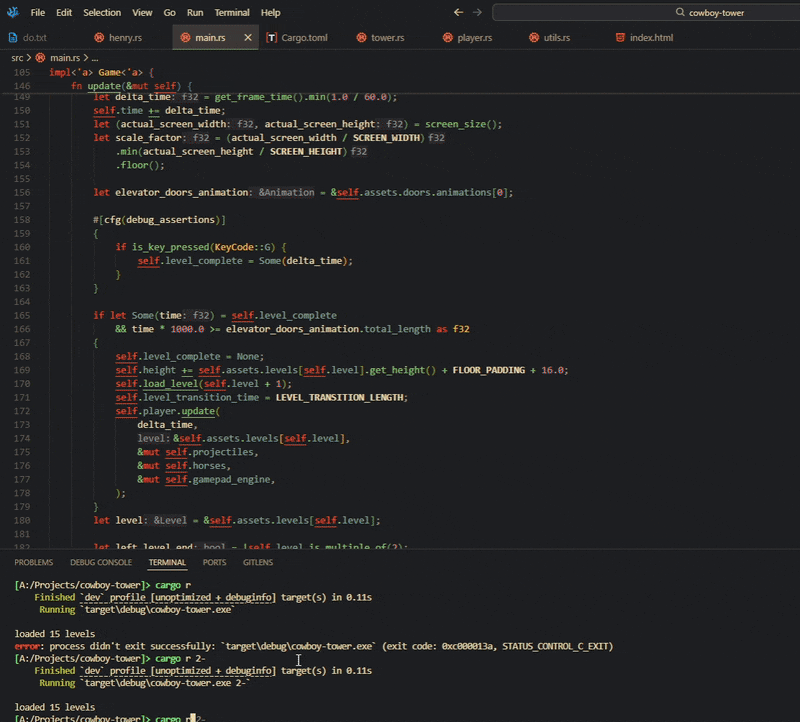This screenshot has height=722, width=800.
Task: Click the TOML icon on Cargo.toml tab
Action: coord(272,37)
